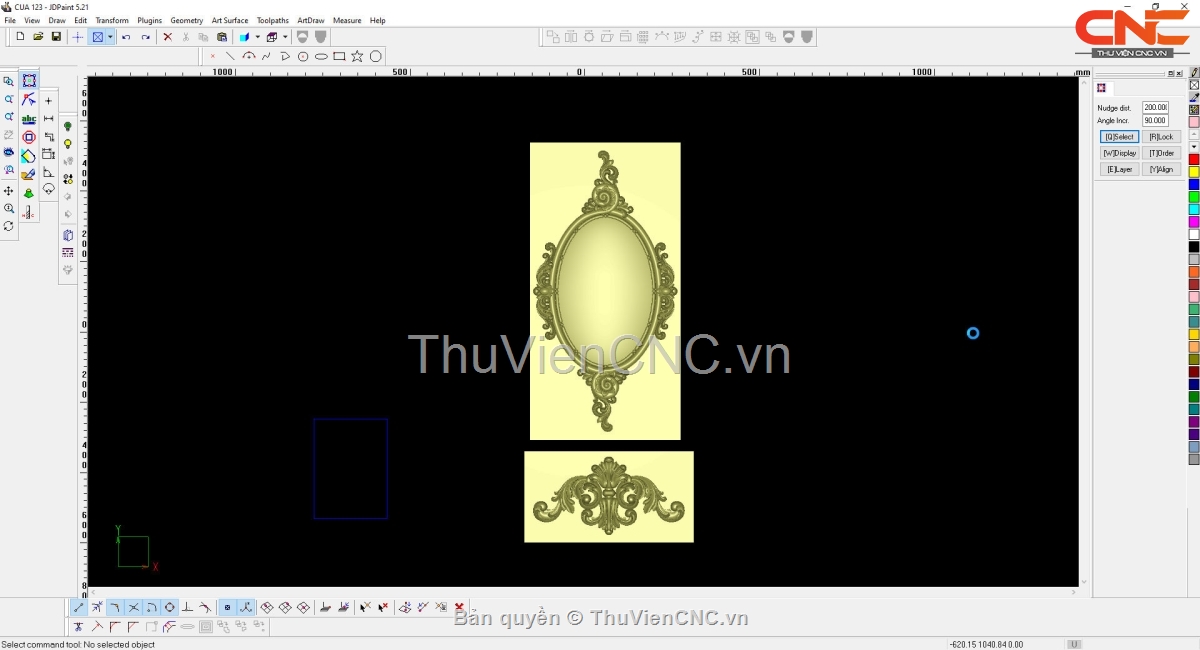Delete selection with the red X icon
This screenshot has width=1200, height=650.
point(168,37)
